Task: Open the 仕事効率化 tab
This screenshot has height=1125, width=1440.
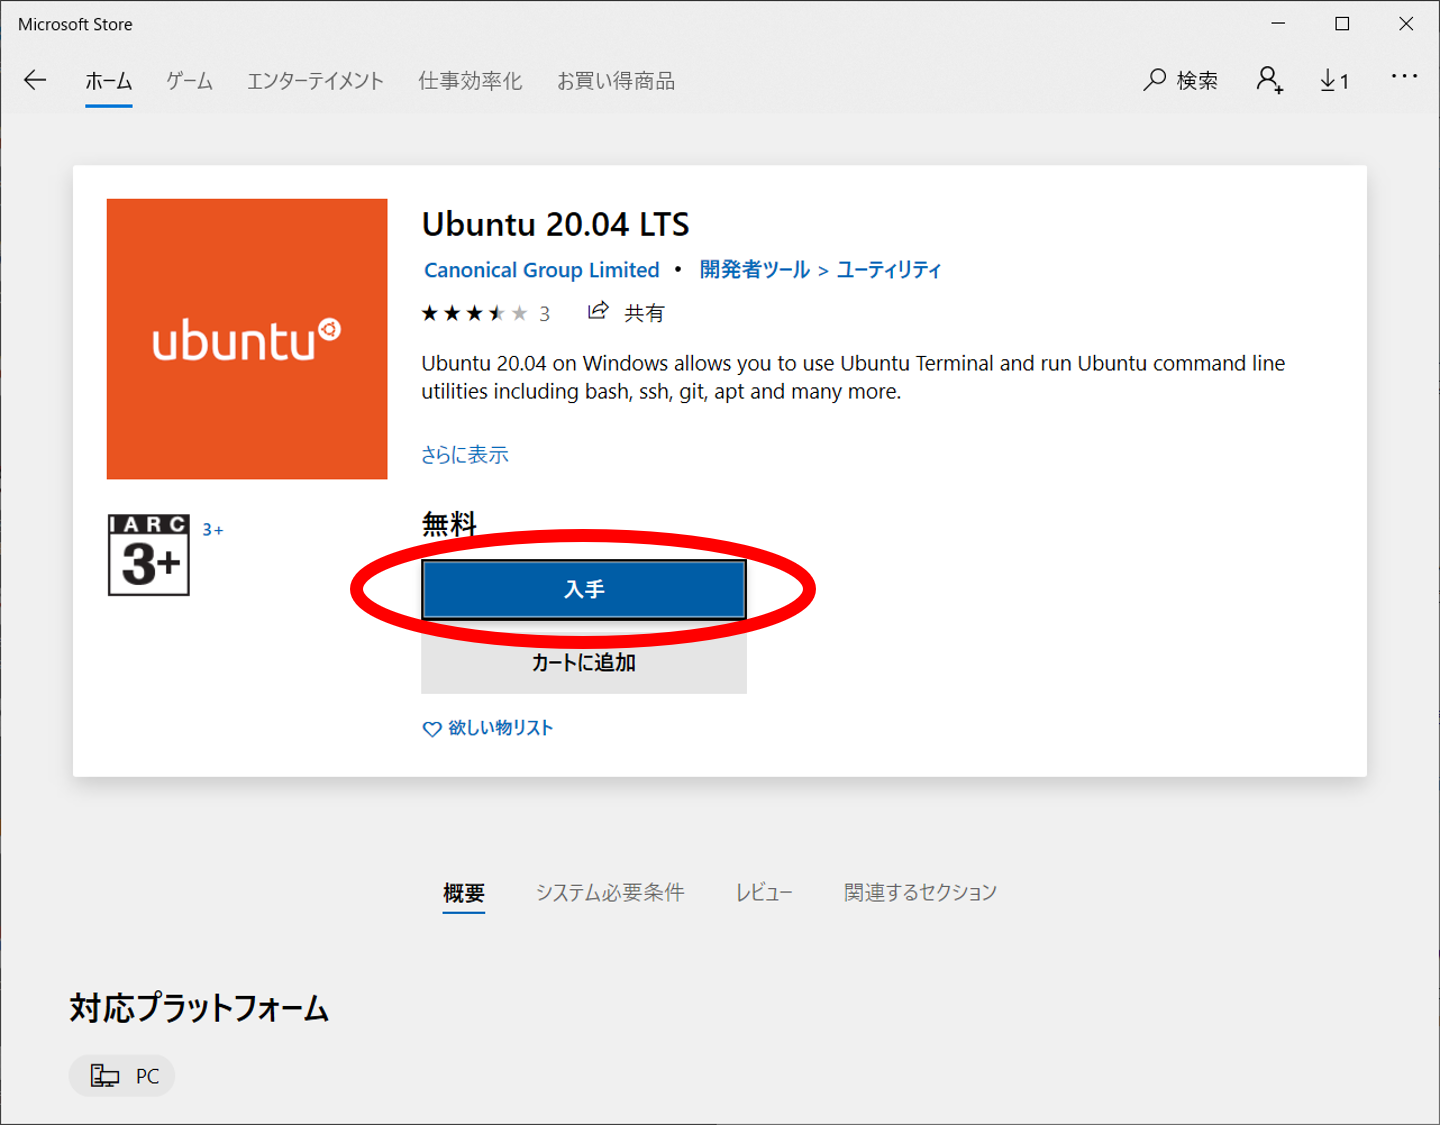Action: pos(470,81)
